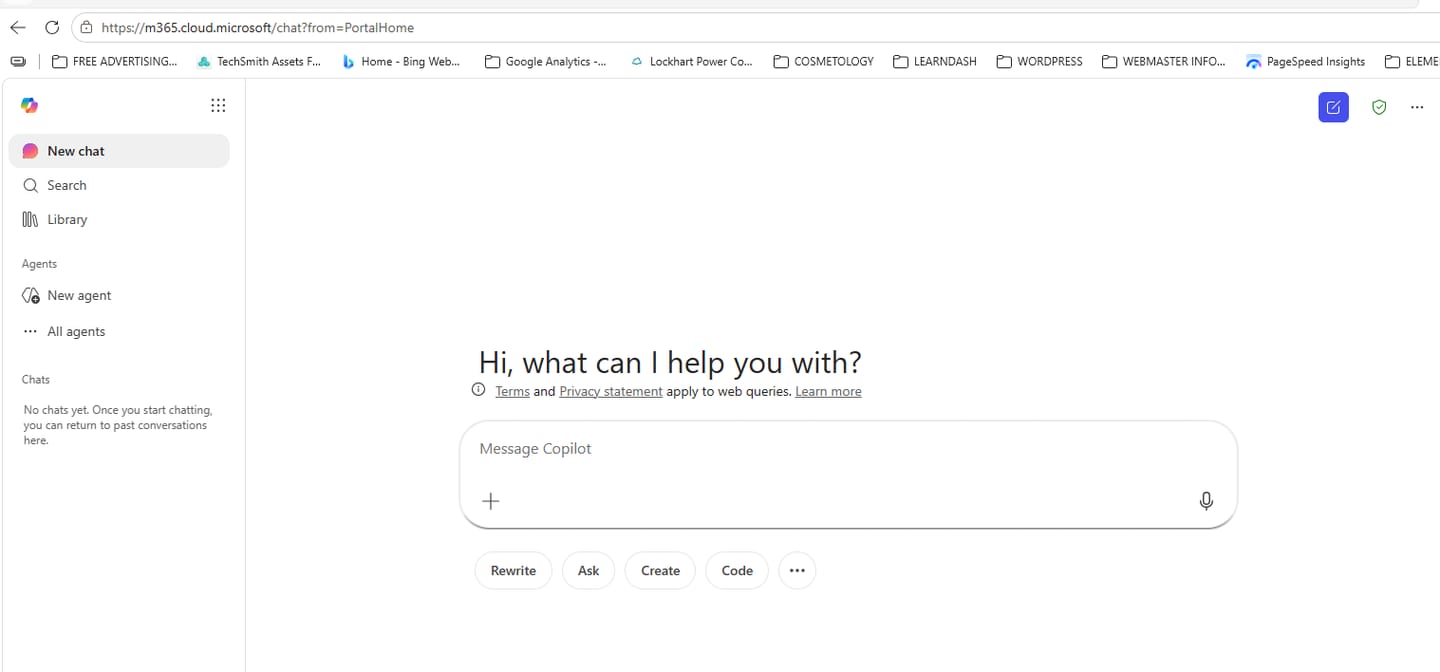Open FREE ADVERTISING bookmark folder
Viewport: 1440px width, 672px height.
click(x=114, y=61)
